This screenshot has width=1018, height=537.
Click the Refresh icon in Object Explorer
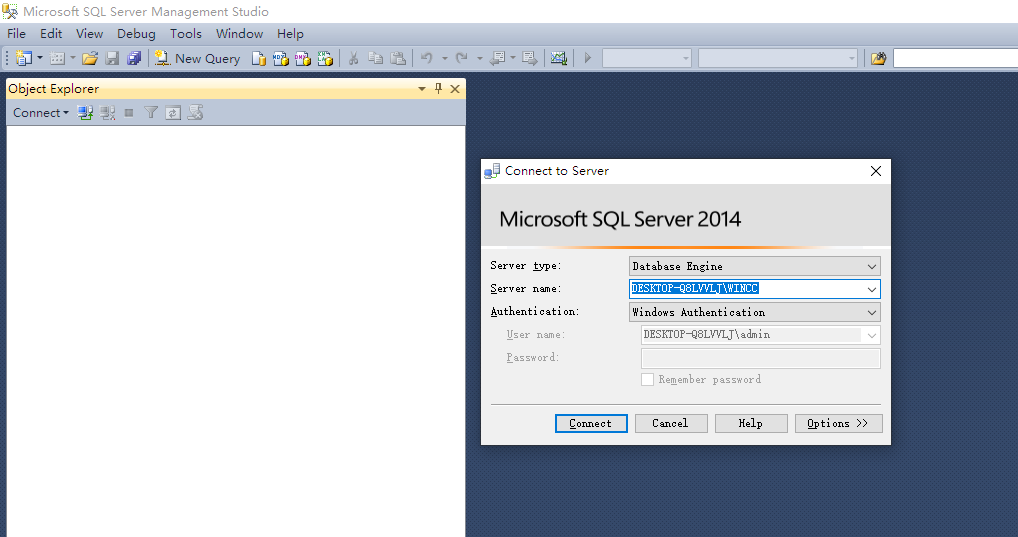click(173, 113)
